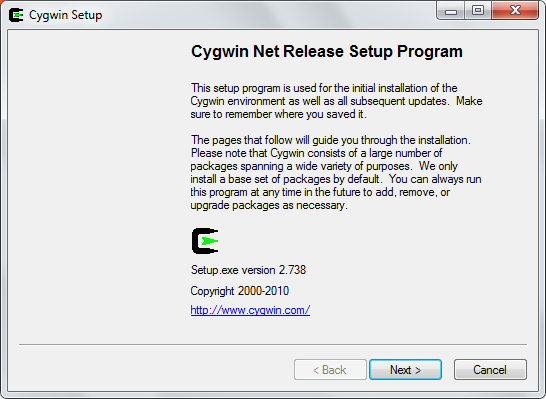Click the horizontal separator above the buttons

[x=273, y=345]
